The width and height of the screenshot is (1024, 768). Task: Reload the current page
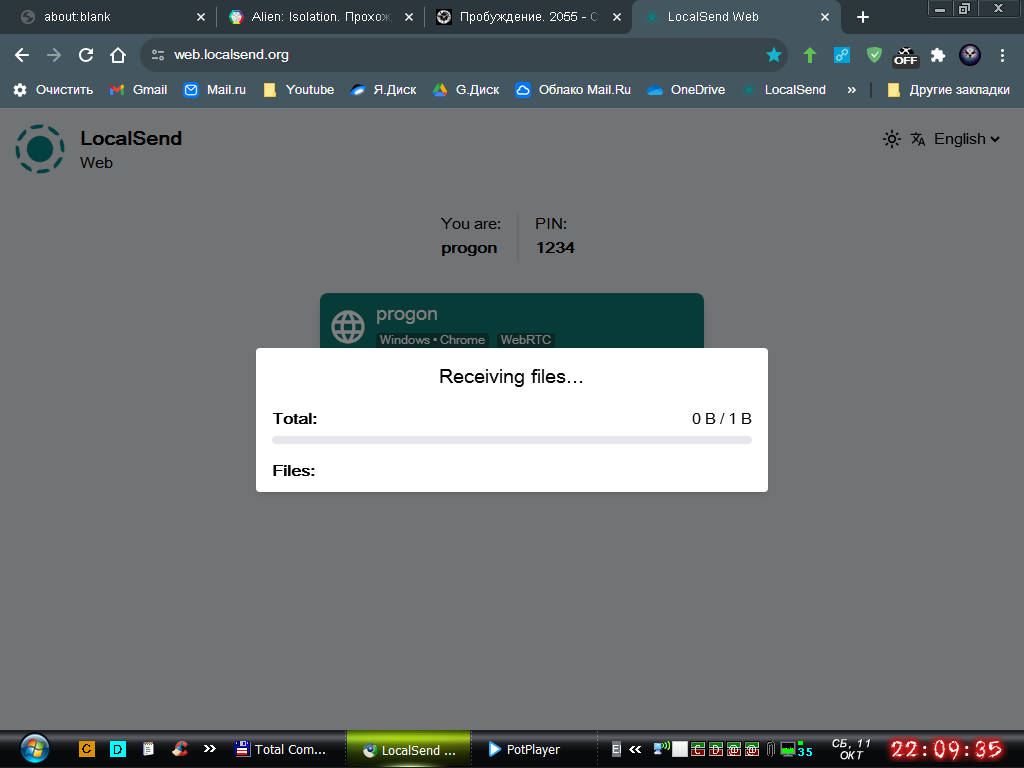(x=86, y=55)
